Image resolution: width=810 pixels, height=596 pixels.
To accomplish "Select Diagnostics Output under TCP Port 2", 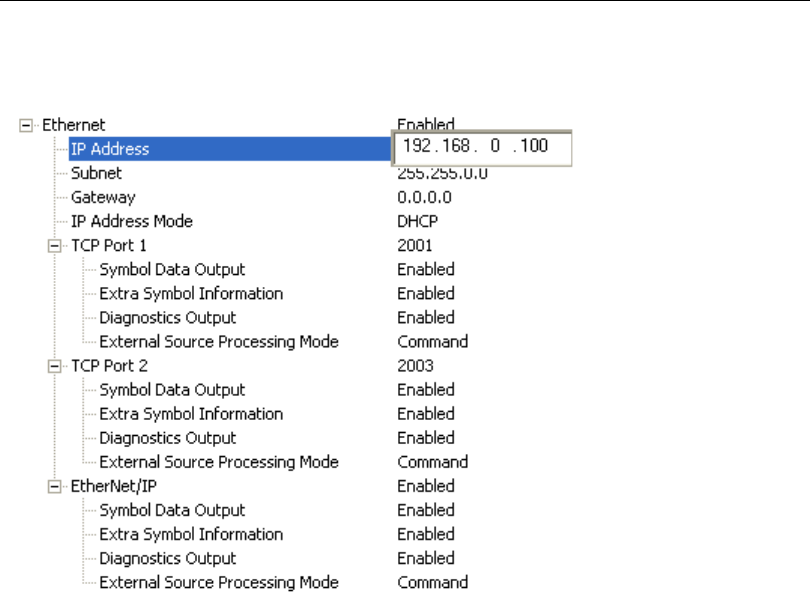I will tap(168, 437).
